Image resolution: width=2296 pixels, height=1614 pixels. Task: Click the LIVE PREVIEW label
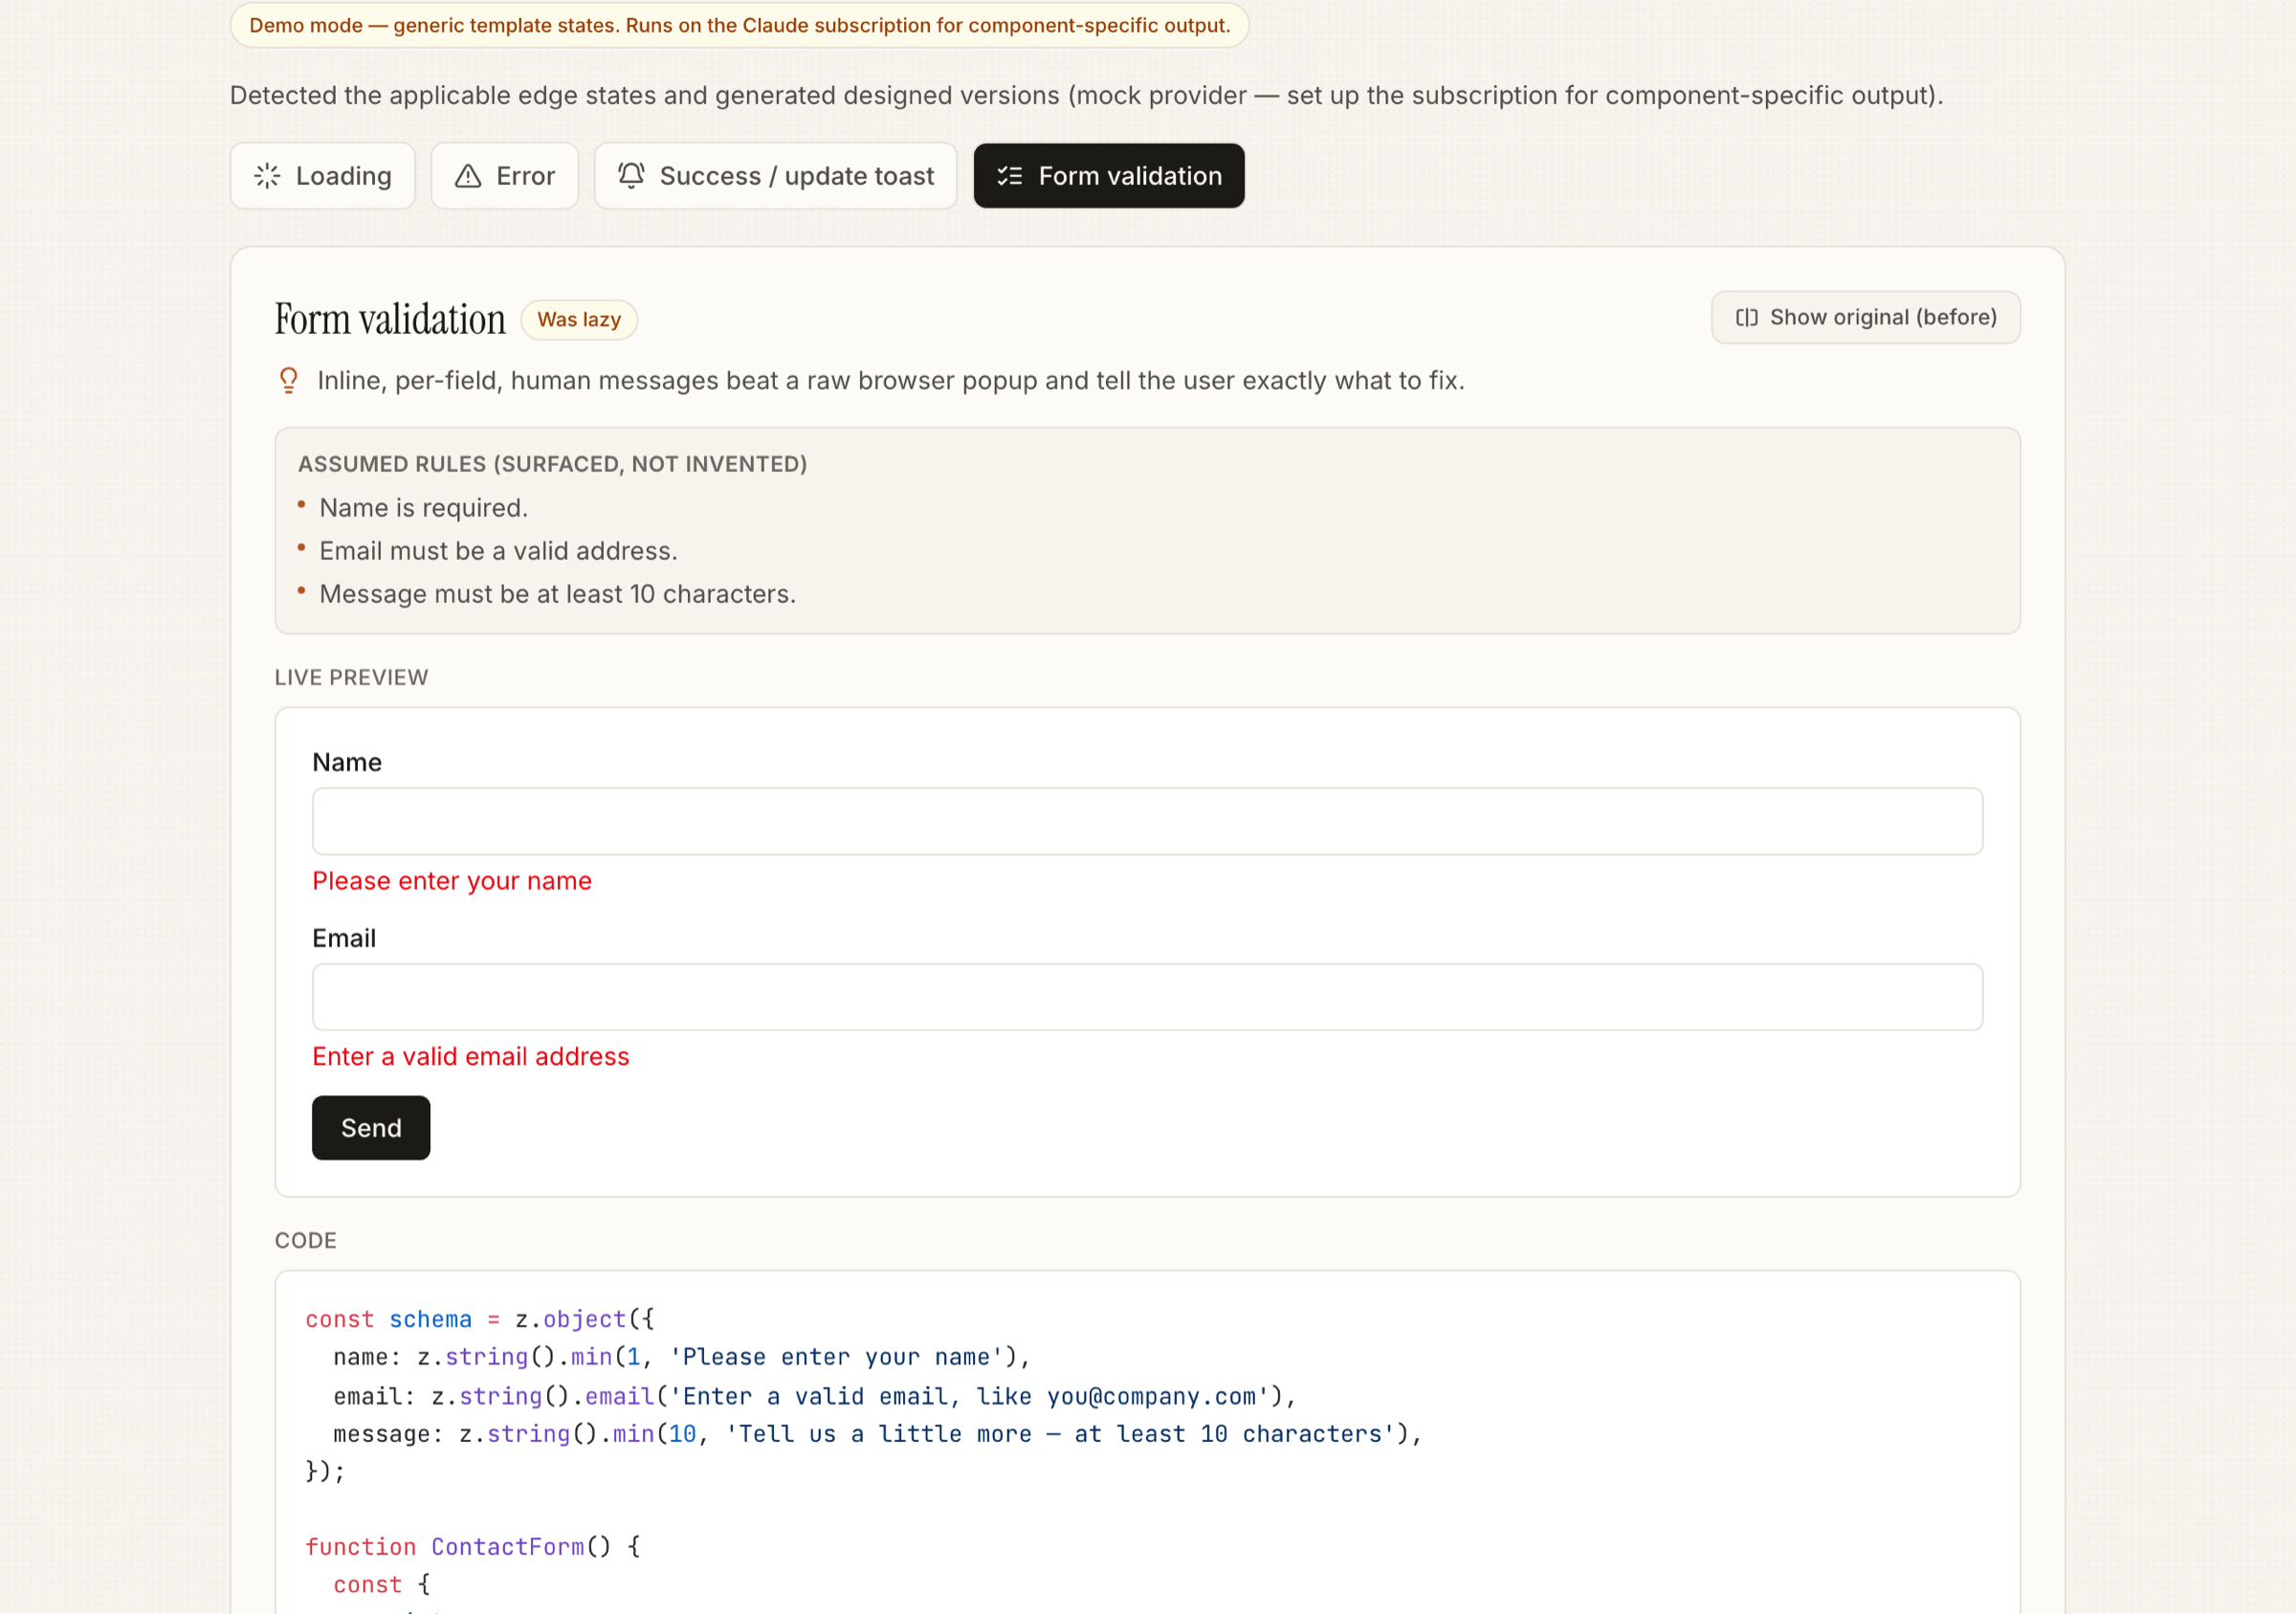(x=352, y=677)
